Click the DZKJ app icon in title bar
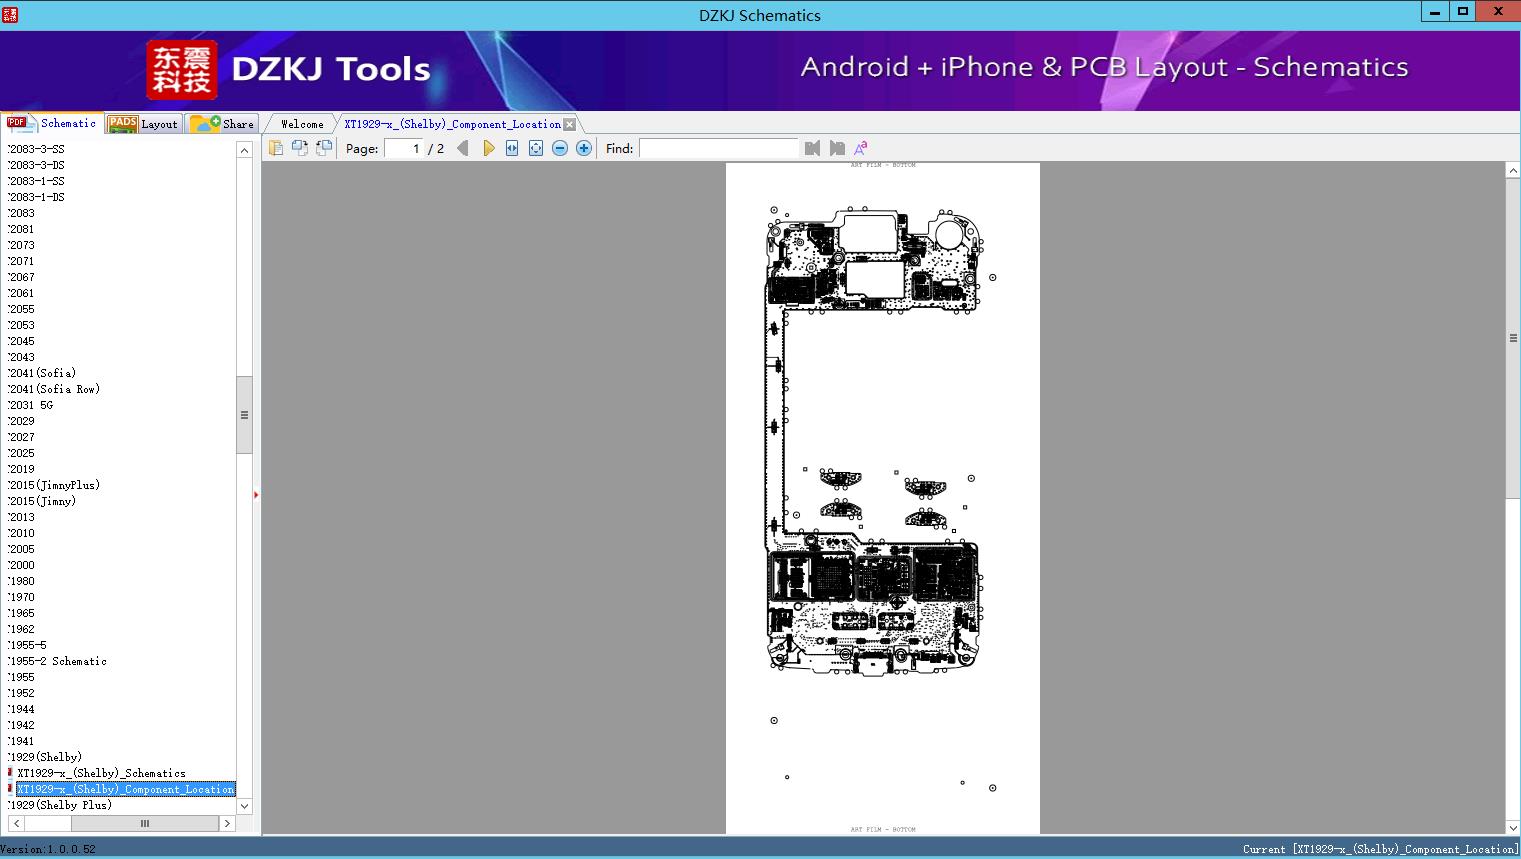 coord(9,14)
